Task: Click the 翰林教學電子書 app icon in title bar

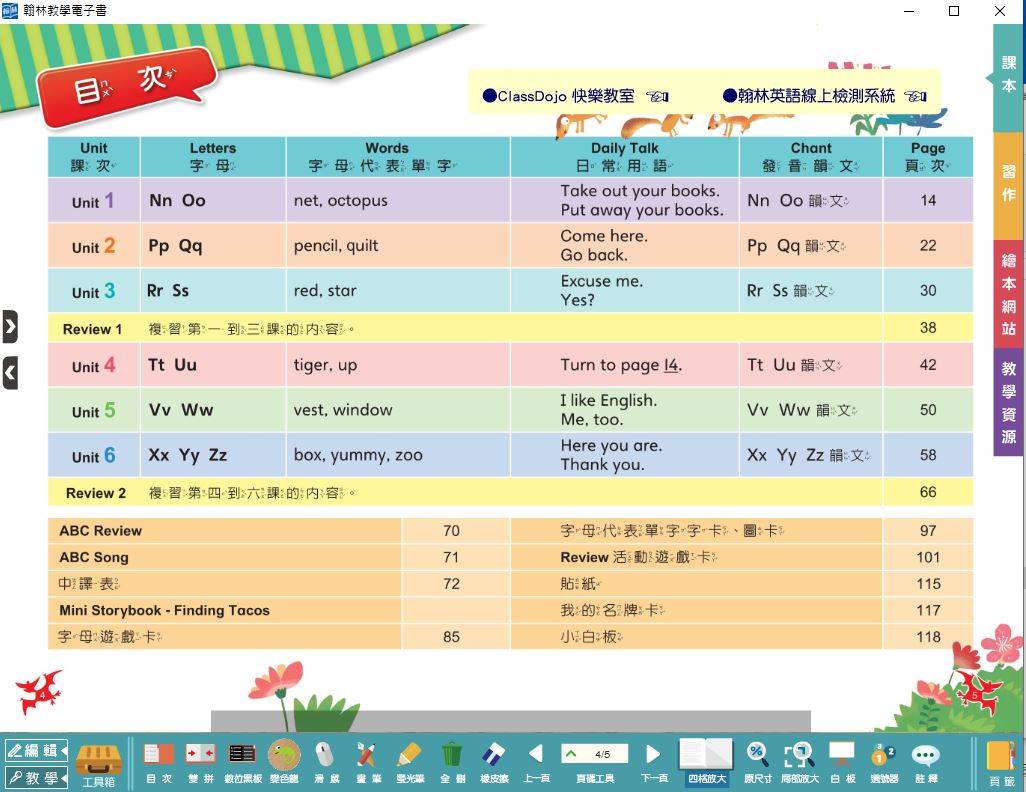Action: (10, 10)
